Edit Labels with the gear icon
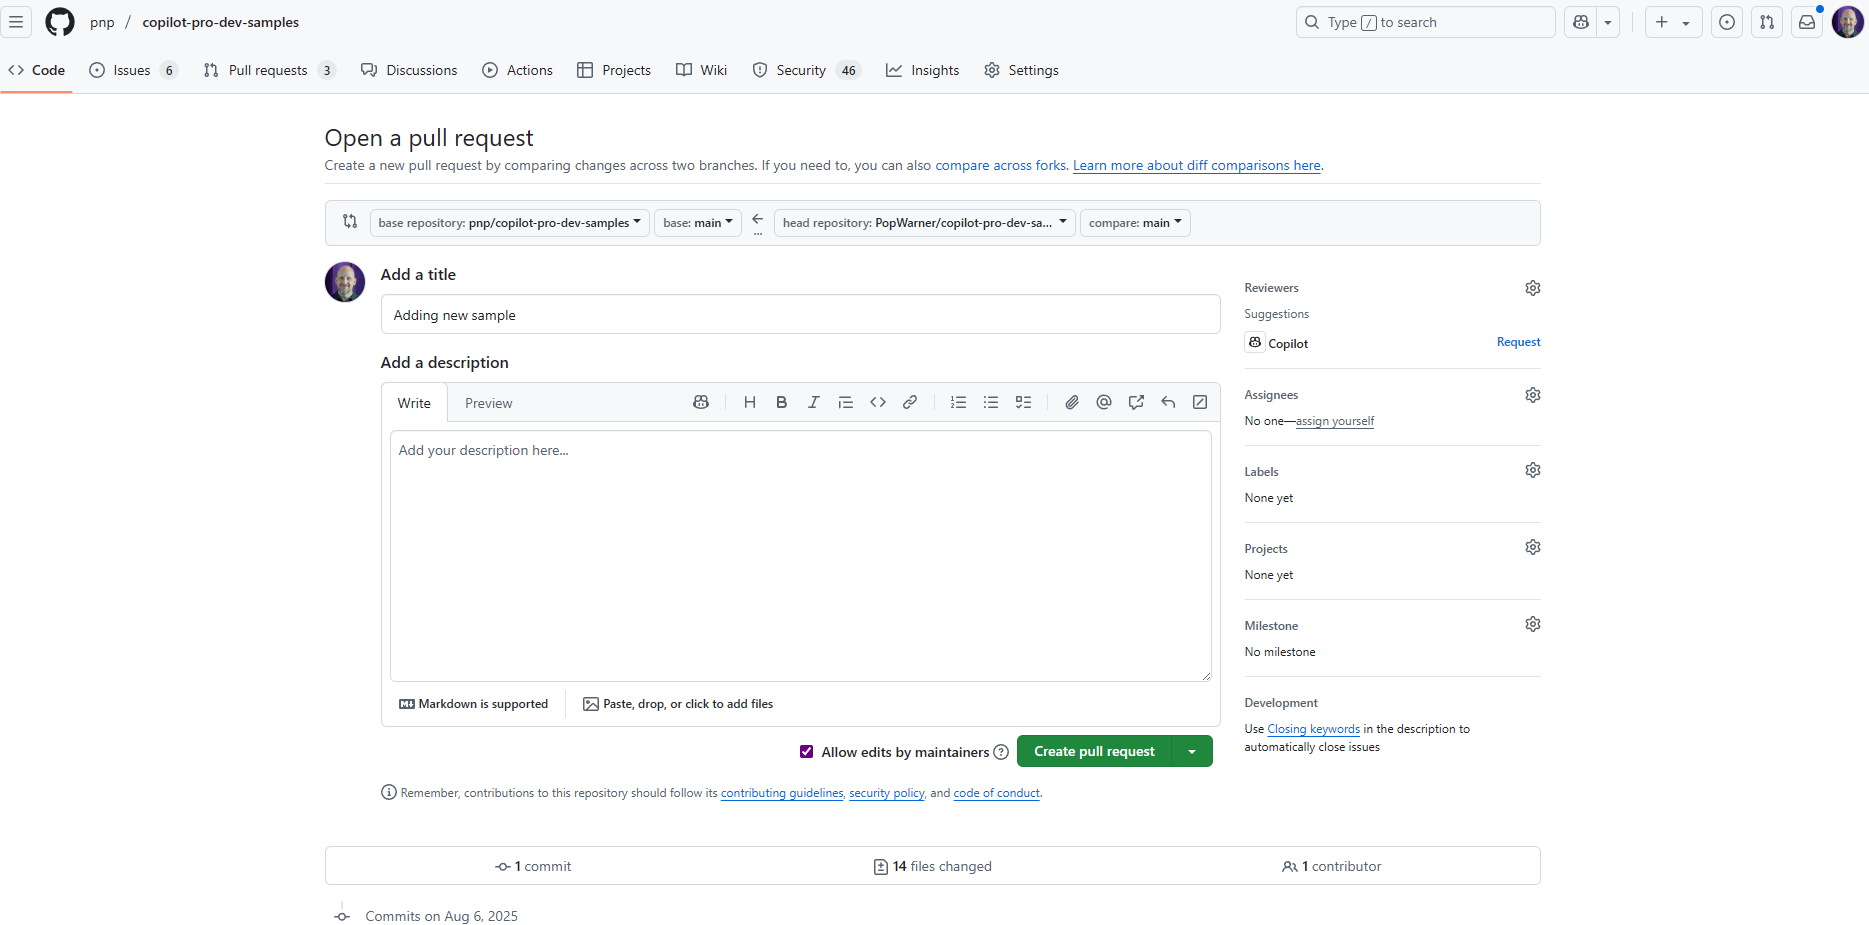 tap(1533, 470)
